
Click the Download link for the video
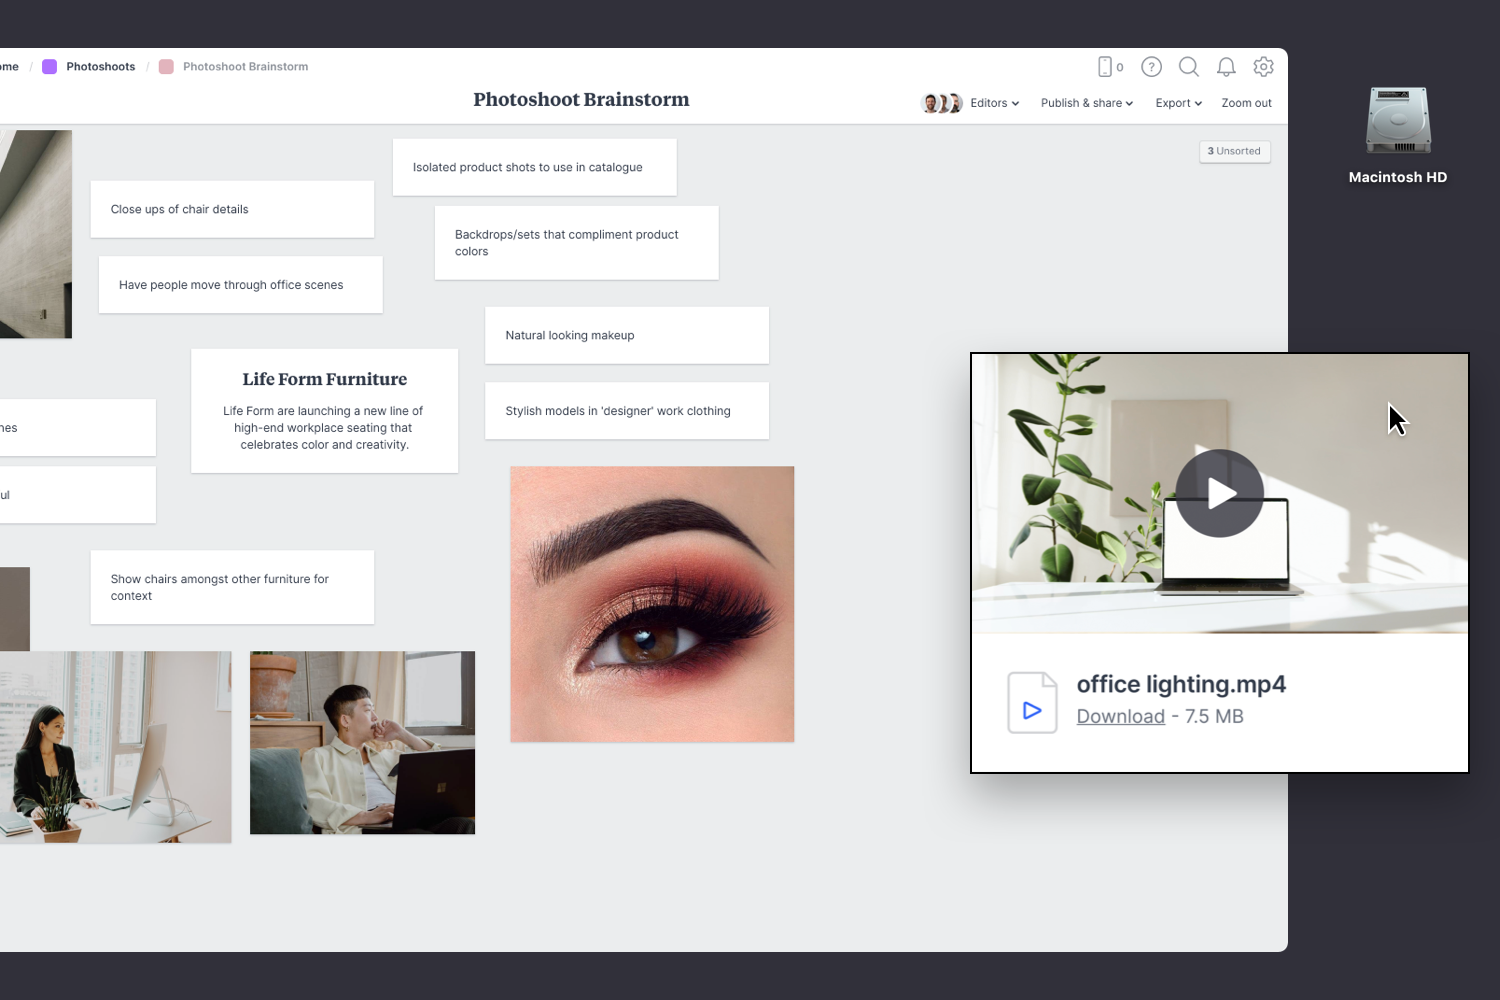1120,717
